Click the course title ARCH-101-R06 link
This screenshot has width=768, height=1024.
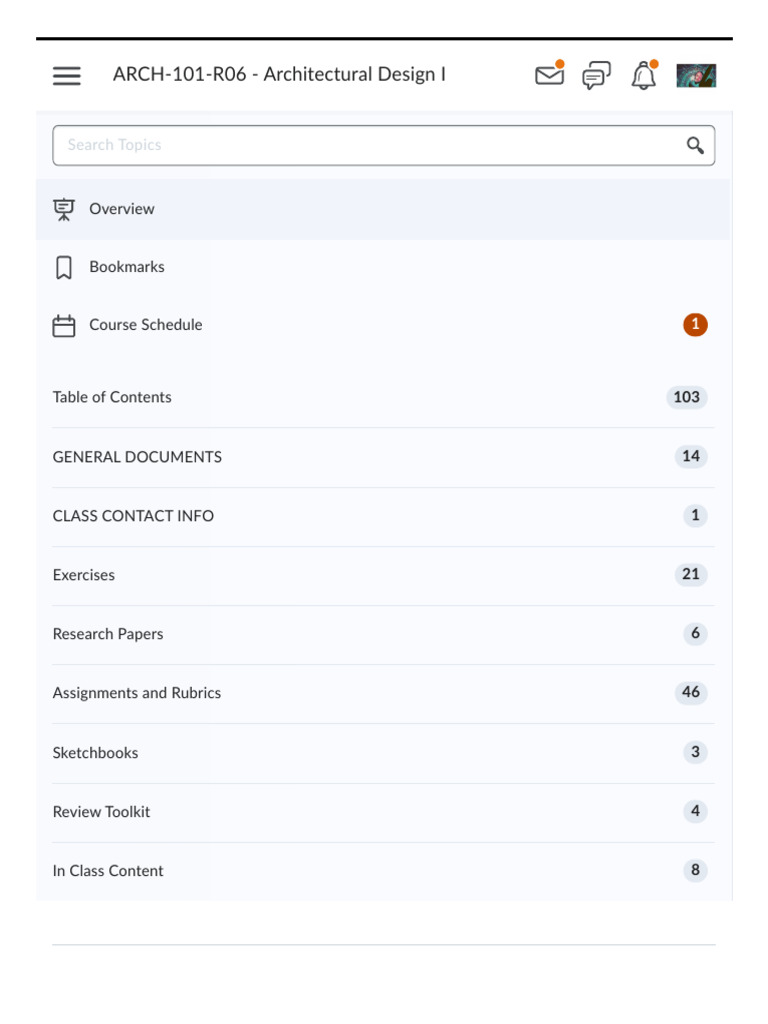click(279, 75)
